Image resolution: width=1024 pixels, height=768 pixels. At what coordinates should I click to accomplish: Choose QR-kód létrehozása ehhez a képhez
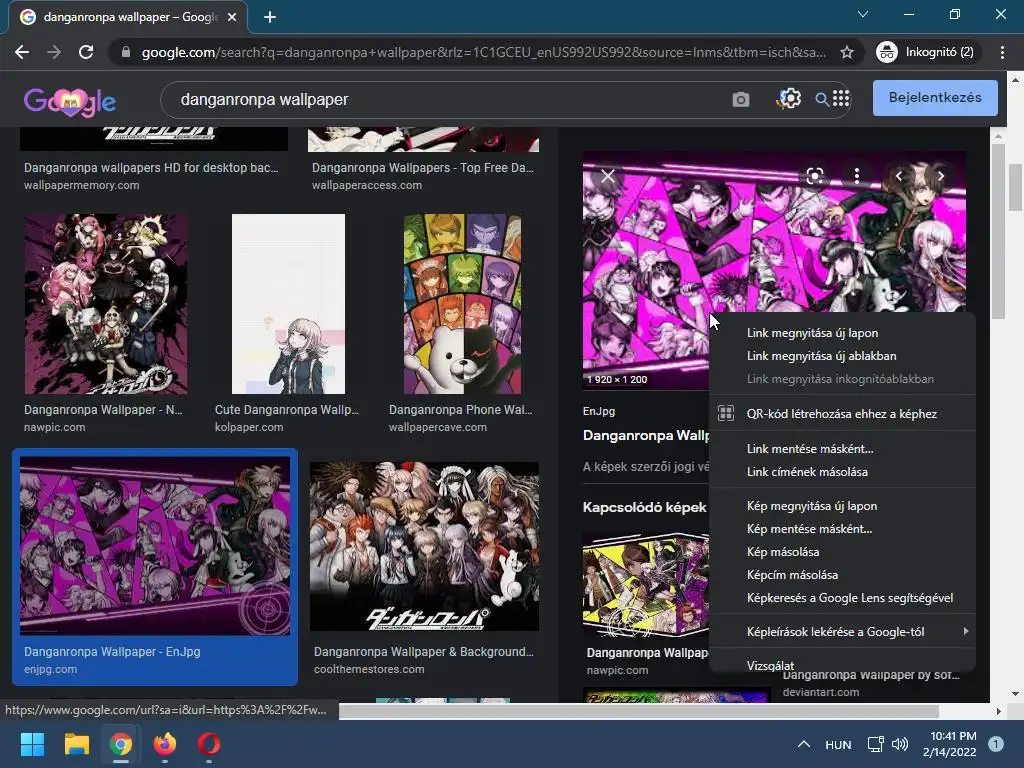coord(842,413)
